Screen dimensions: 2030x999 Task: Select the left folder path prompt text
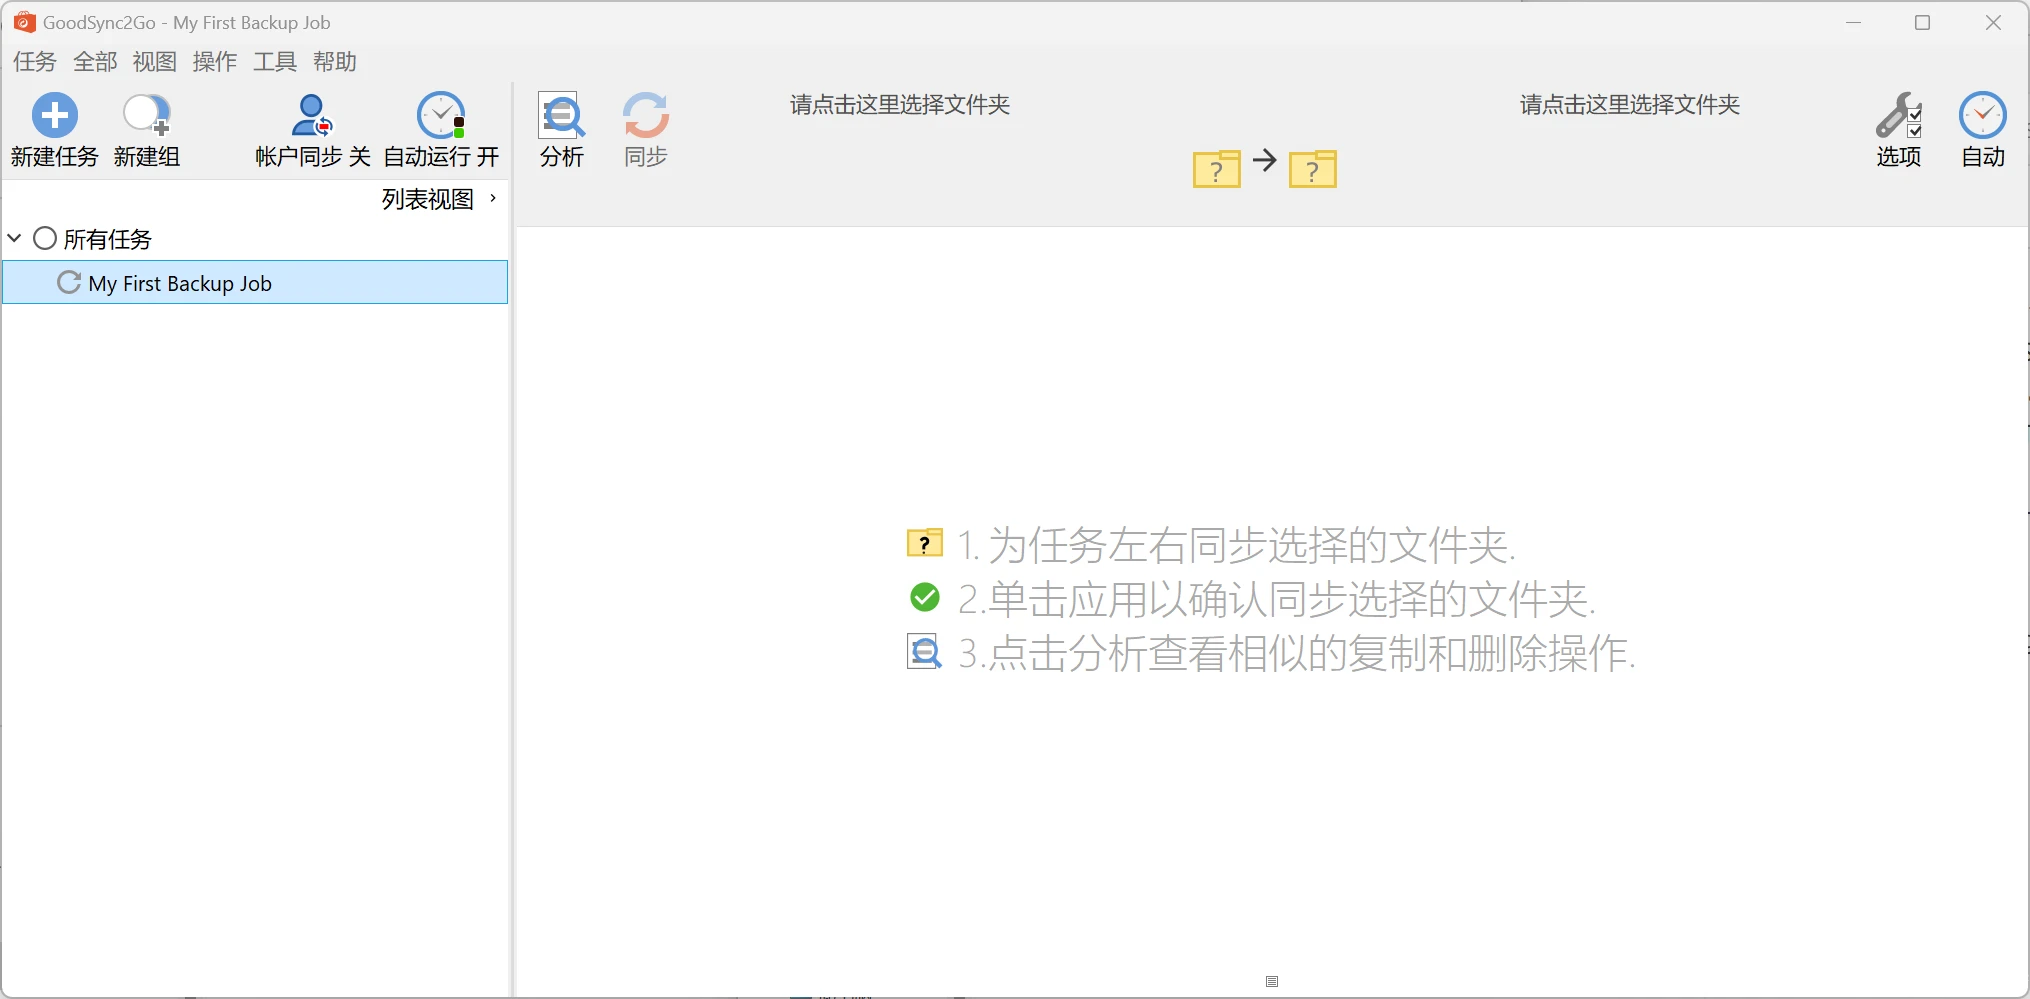(x=899, y=105)
